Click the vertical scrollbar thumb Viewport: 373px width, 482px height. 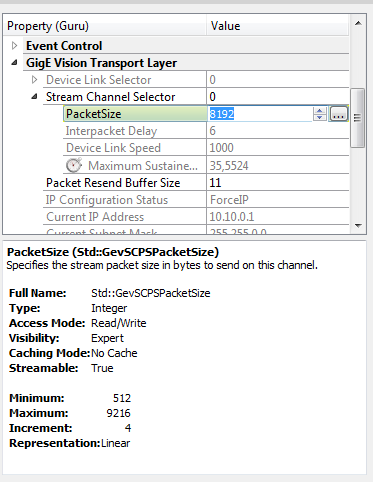point(357,118)
